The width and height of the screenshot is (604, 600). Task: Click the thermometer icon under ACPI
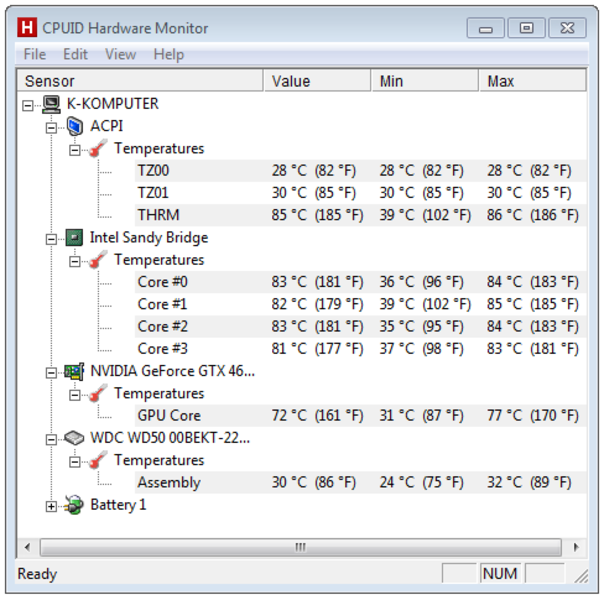click(98, 149)
